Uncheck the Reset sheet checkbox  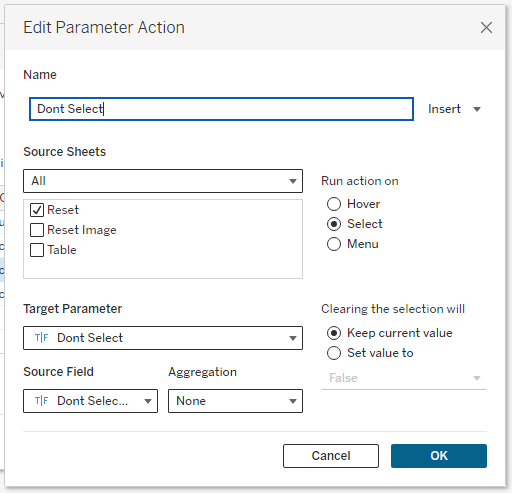pos(37,210)
